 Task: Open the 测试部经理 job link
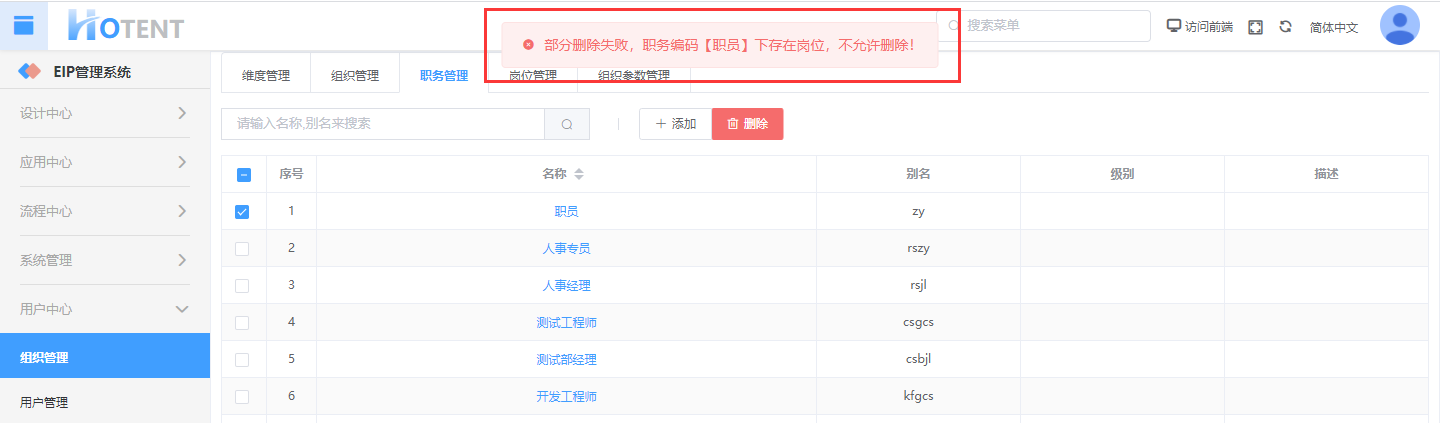tap(566, 360)
